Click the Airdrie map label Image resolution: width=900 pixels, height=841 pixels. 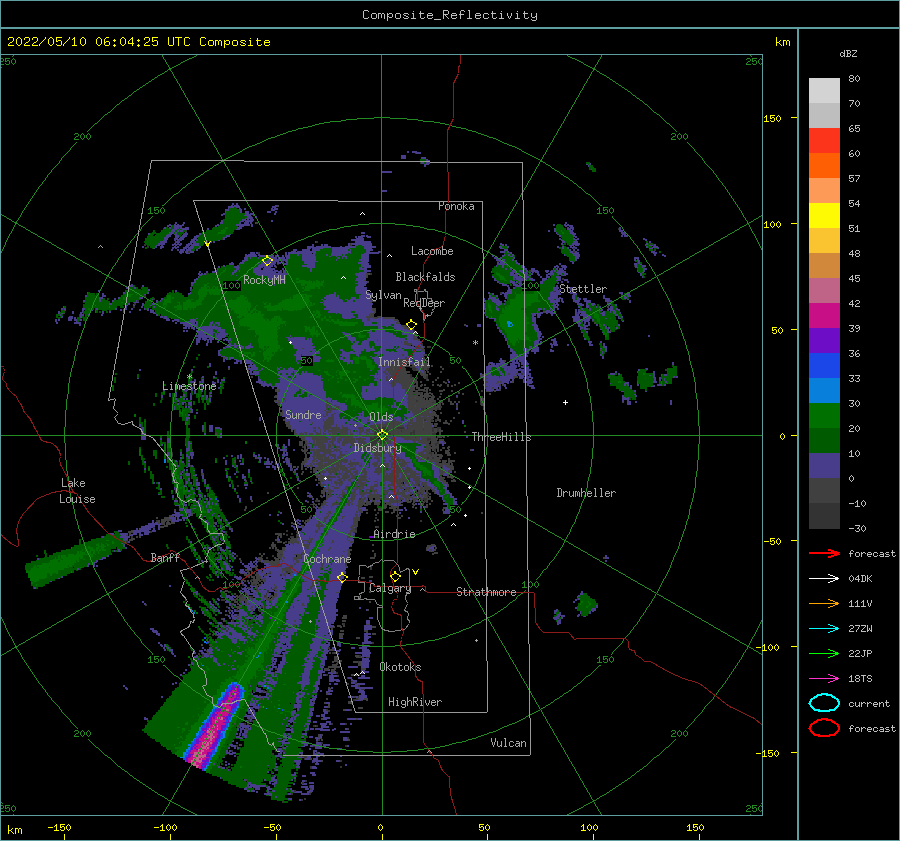tap(394, 534)
